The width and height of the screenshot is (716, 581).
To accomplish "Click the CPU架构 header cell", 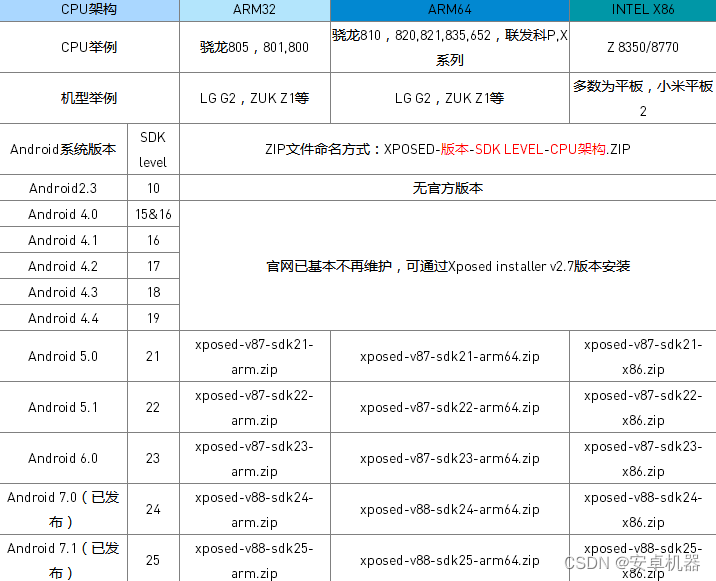I will point(89,10).
